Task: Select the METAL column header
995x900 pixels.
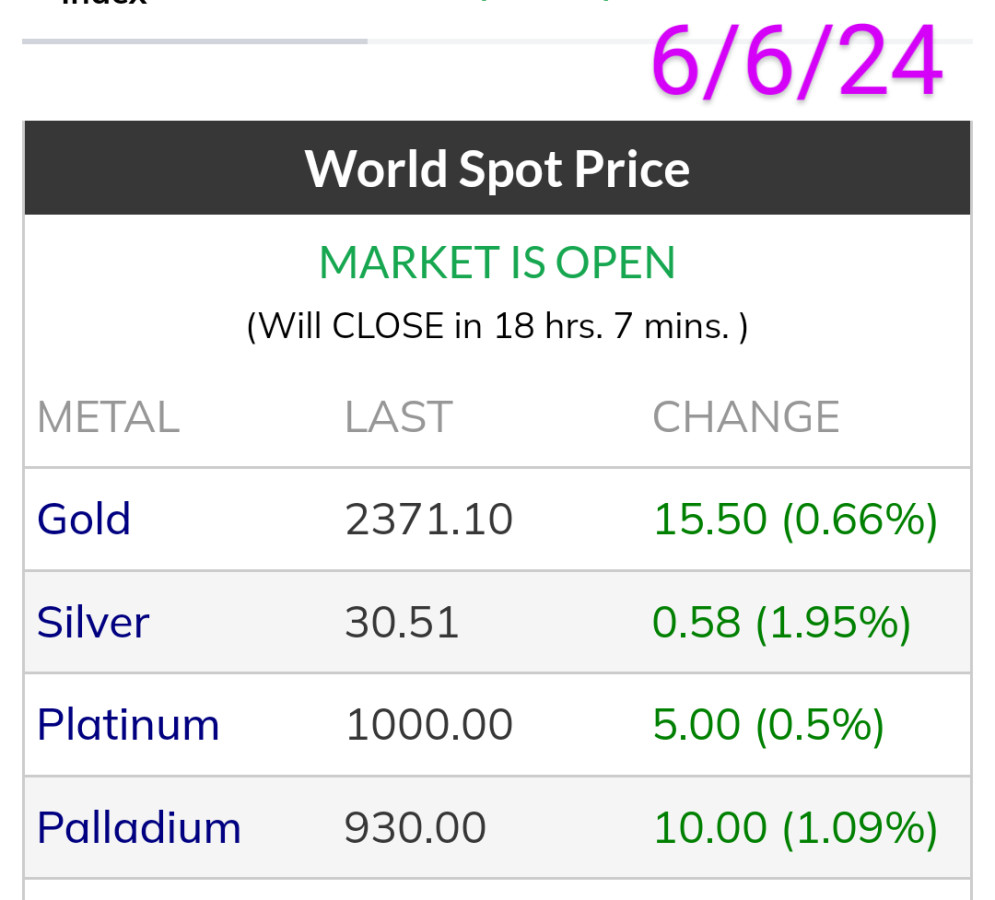Action: (x=108, y=417)
